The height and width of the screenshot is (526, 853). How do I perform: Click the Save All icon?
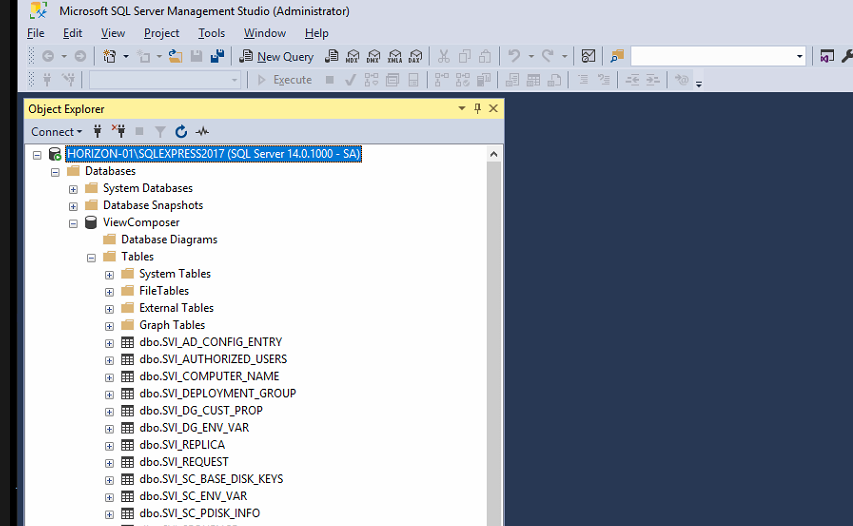coord(218,56)
